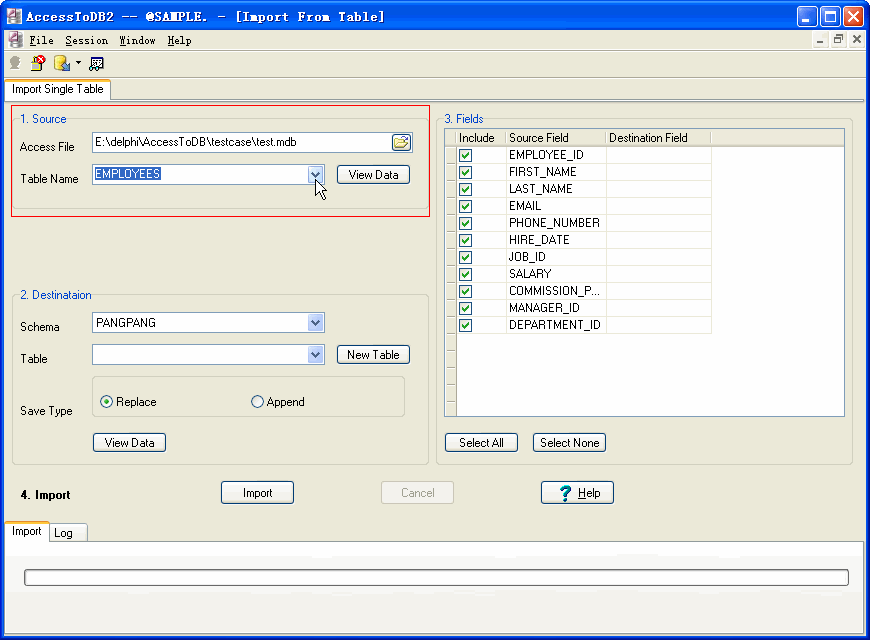Uncheck the HIRE_DATE include checkbox
The width and height of the screenshot is (870, 640).
click(x=466, y=240)
